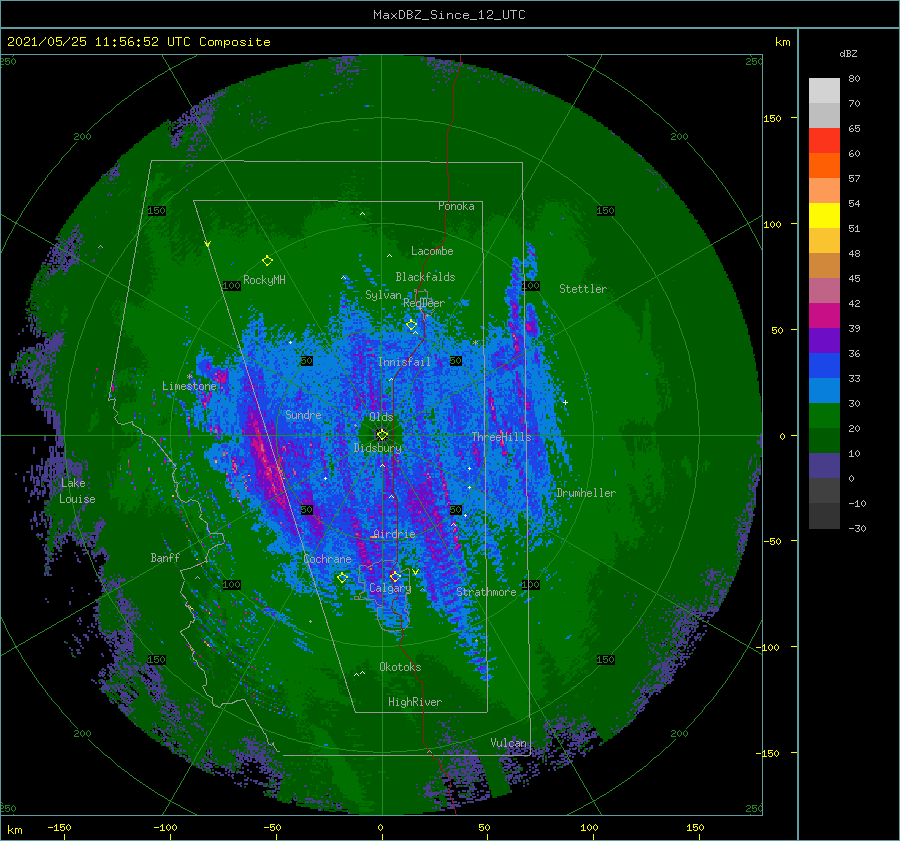900x841 pixels.
Task: Click the Strathmore label
Action: click(486, 592)
